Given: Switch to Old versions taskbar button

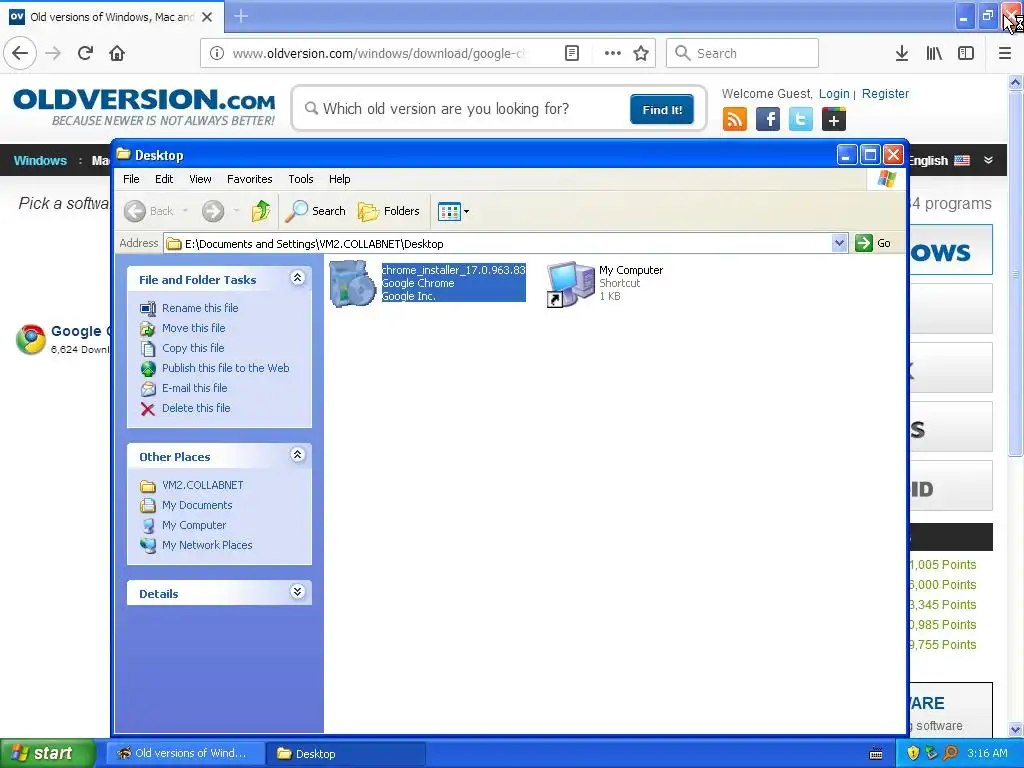Looking at the screenshot, I should [185, 753].
